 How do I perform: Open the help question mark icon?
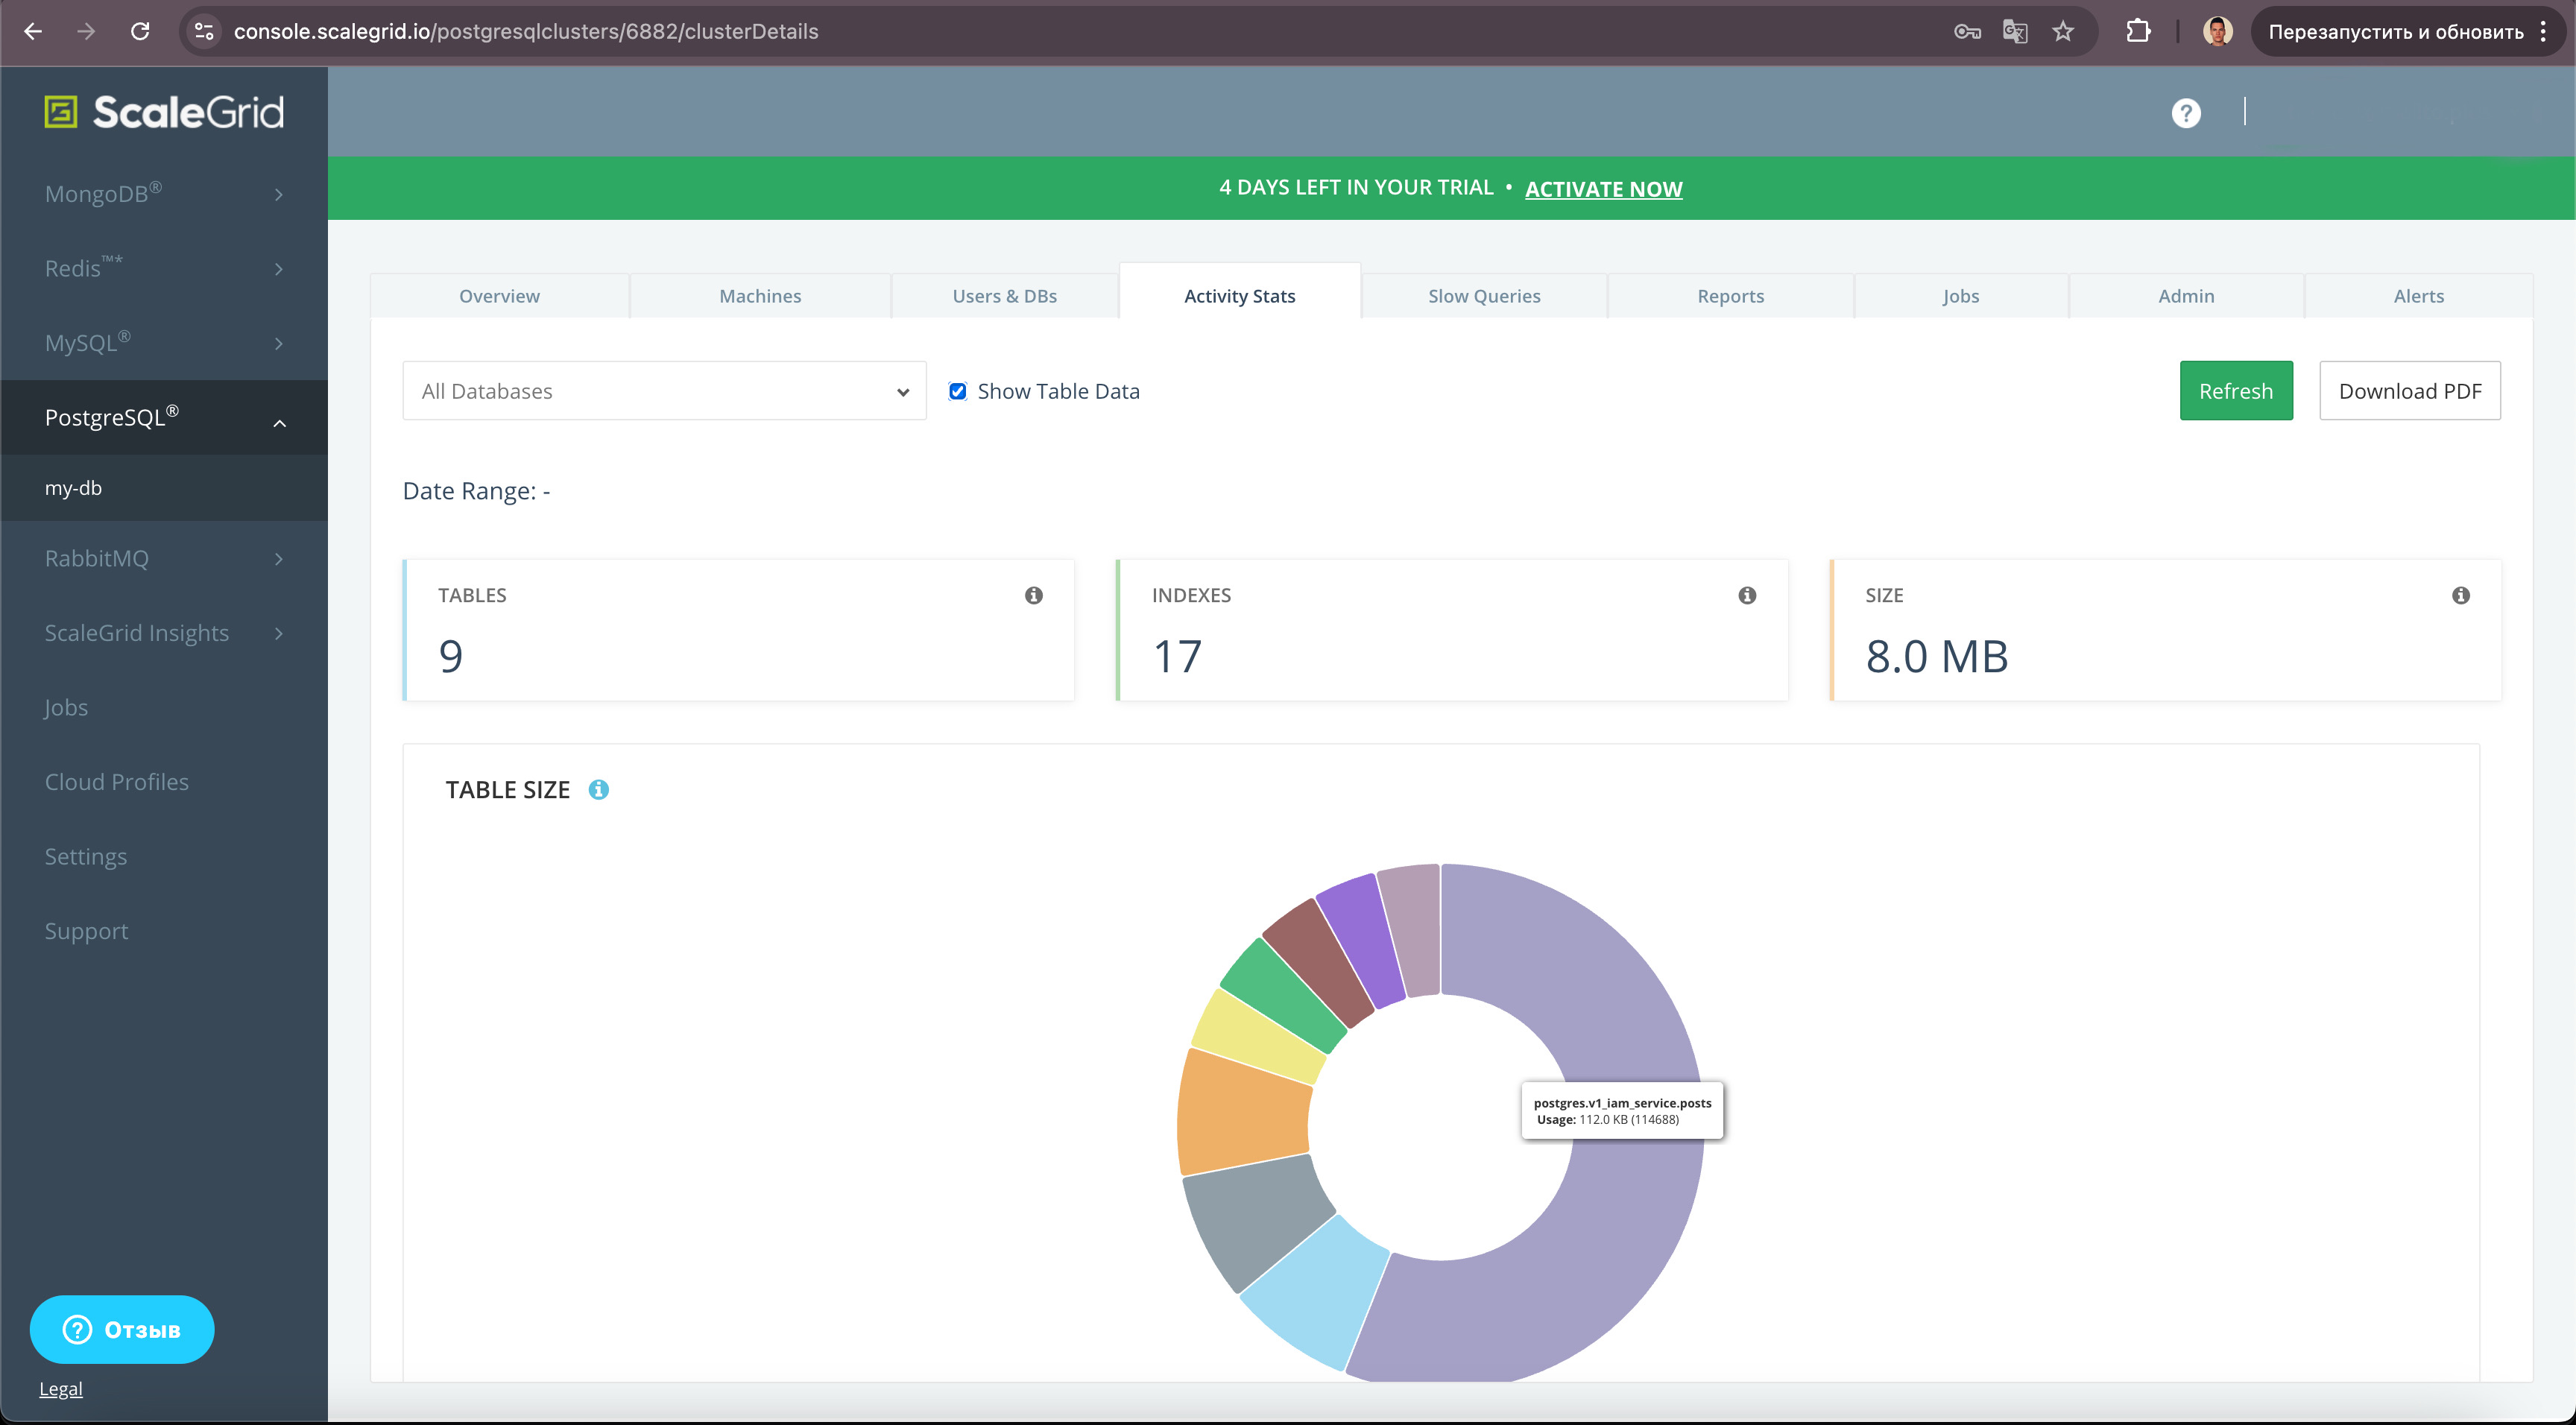pyautogui.click(x=2186, y=113)
